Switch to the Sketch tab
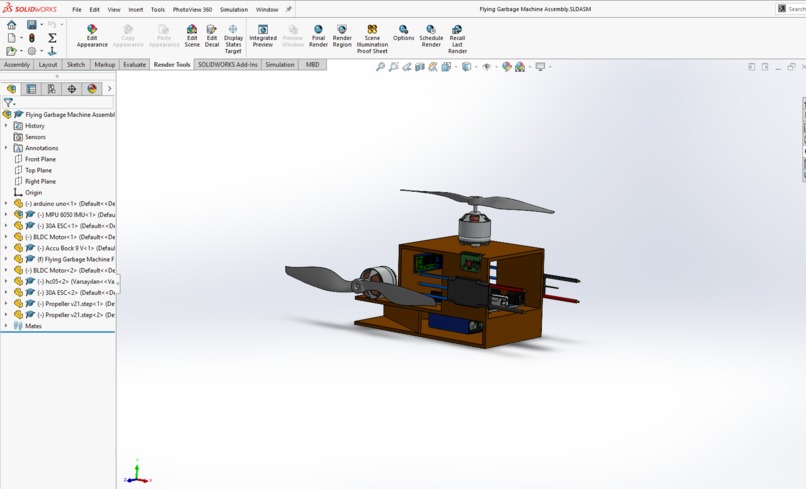The width and height of the screenshot is (806, 489). click(76, 64)
